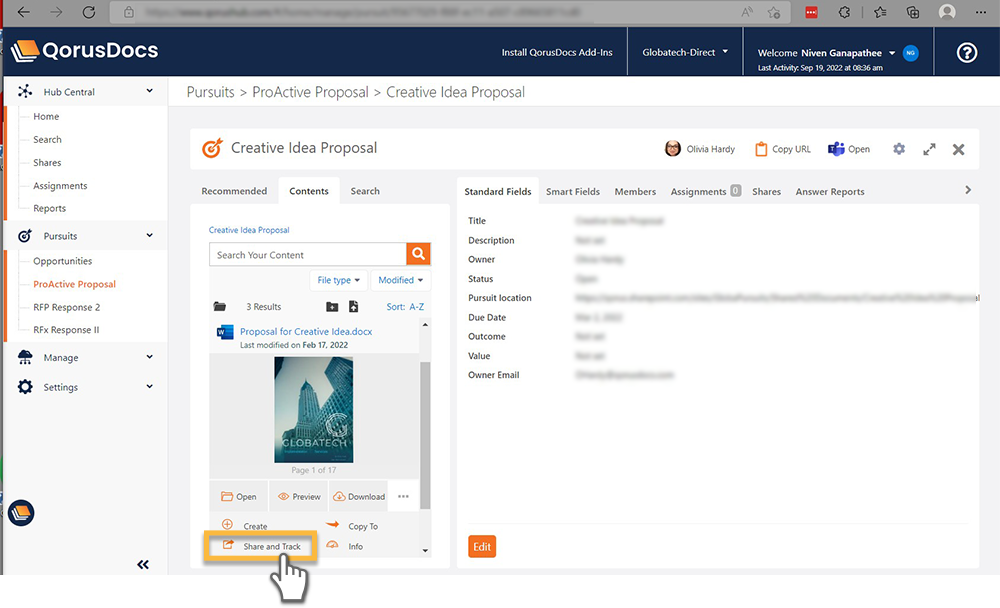The height and width of the screenshot is (608, 1000).
Task: Click the Search Your Content field
Action: [x=307, y=254]
